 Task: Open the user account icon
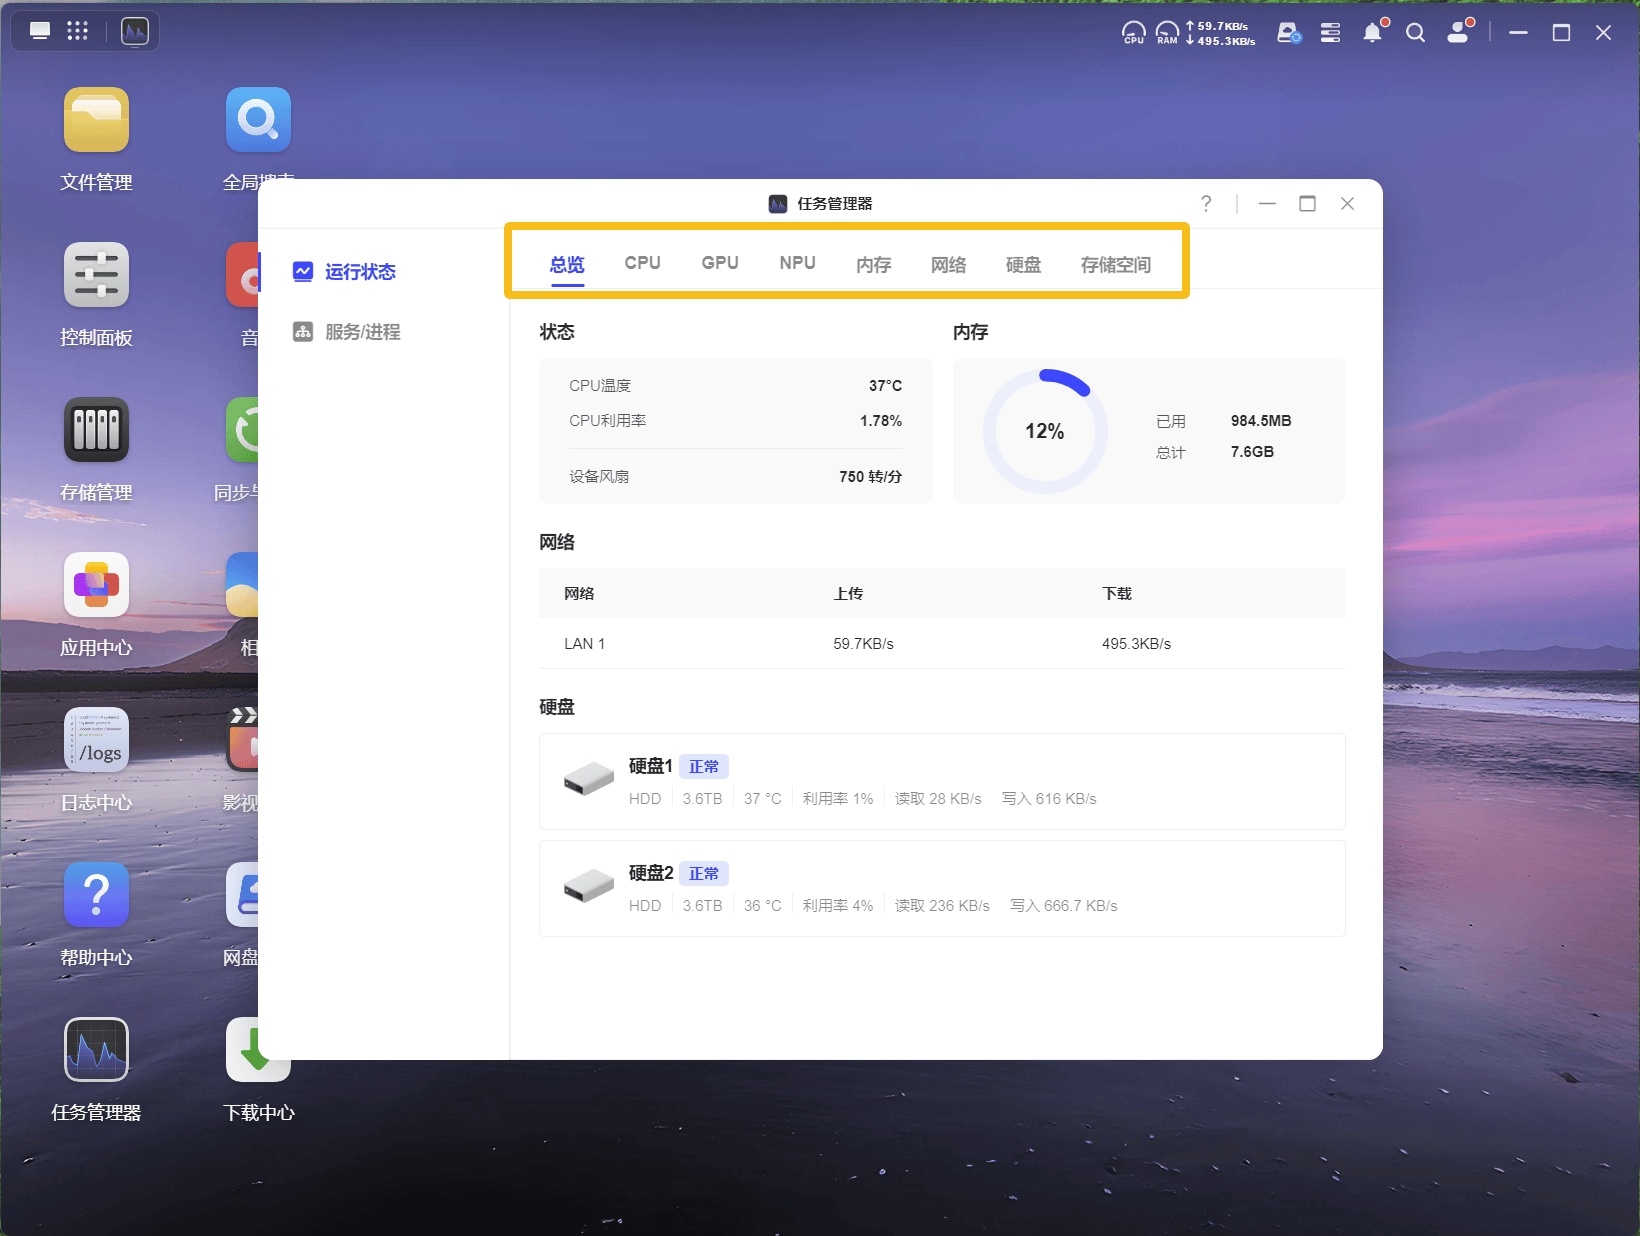pyautogui.click(x=1459, y=32)
